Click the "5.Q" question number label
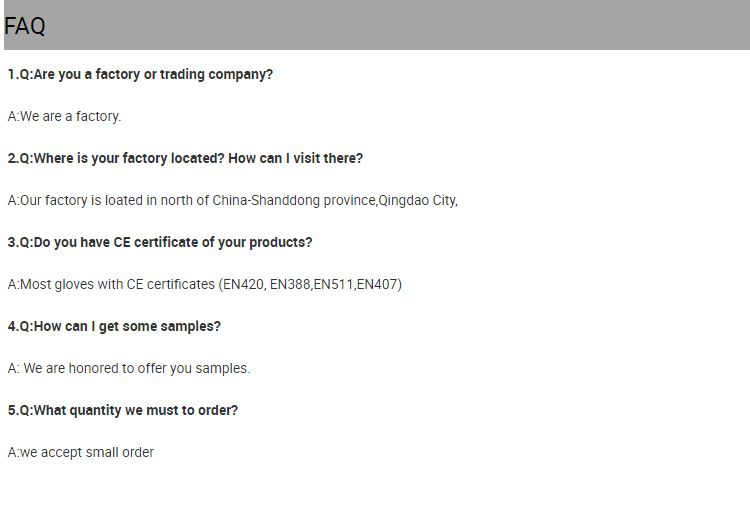Viewport: 750px width, 512px height. click(x=19, y=410)
